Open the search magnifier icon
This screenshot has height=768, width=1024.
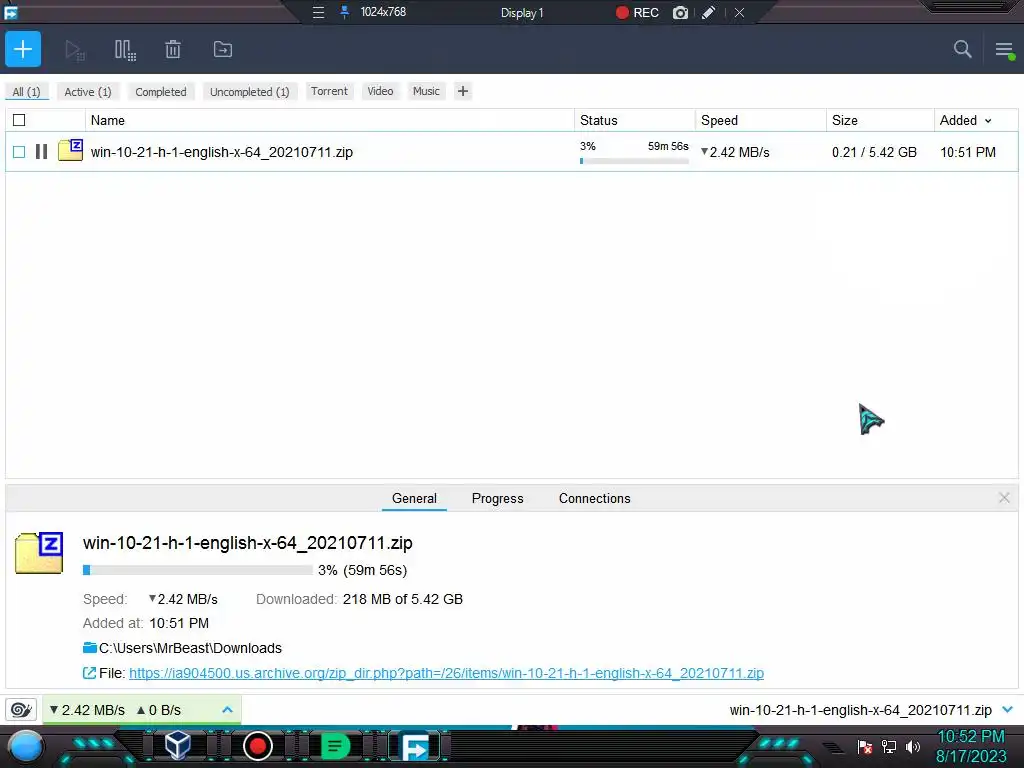click(x=963, y=49)
